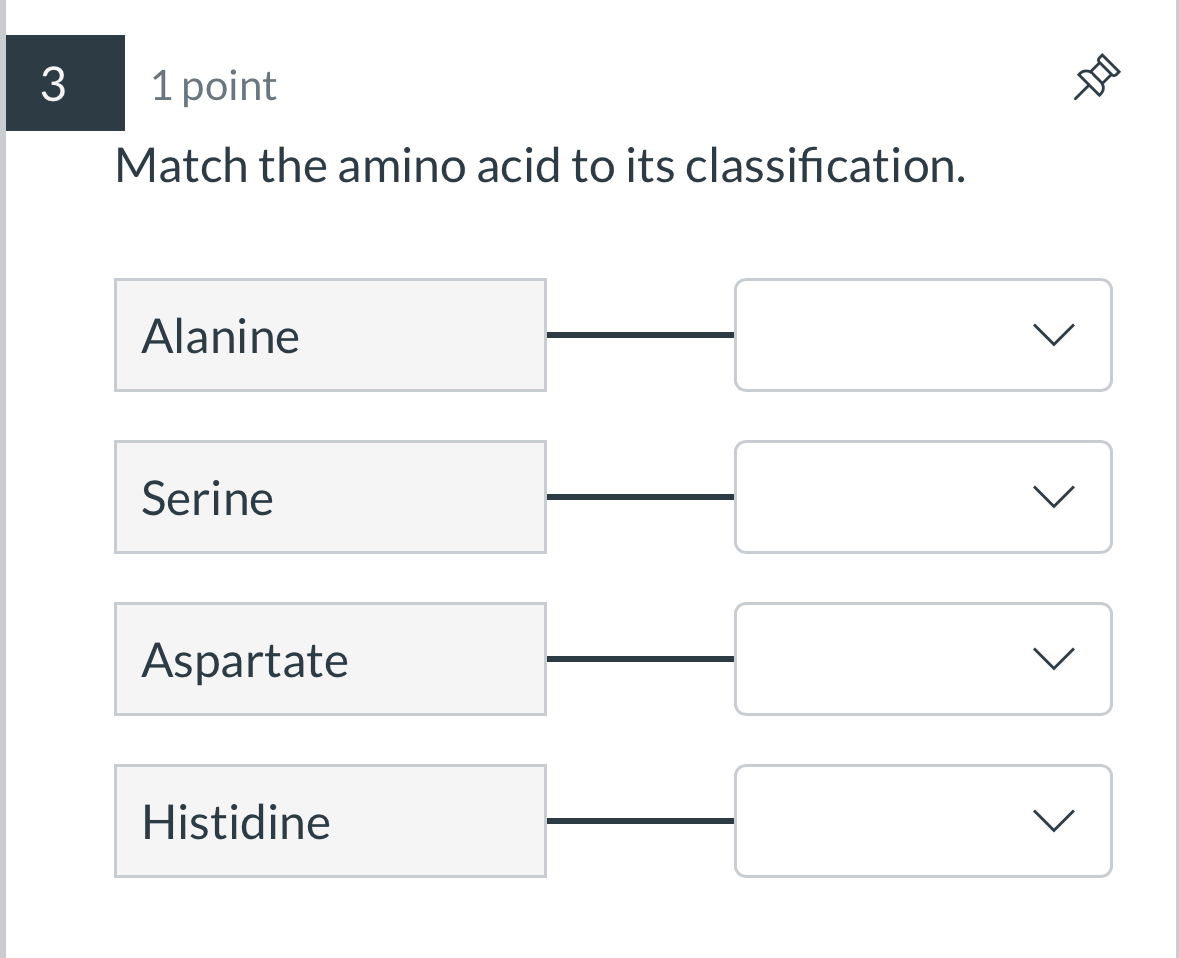Click the 1 point label
This screenshot has height=958, width=1179.
point(213,86)
